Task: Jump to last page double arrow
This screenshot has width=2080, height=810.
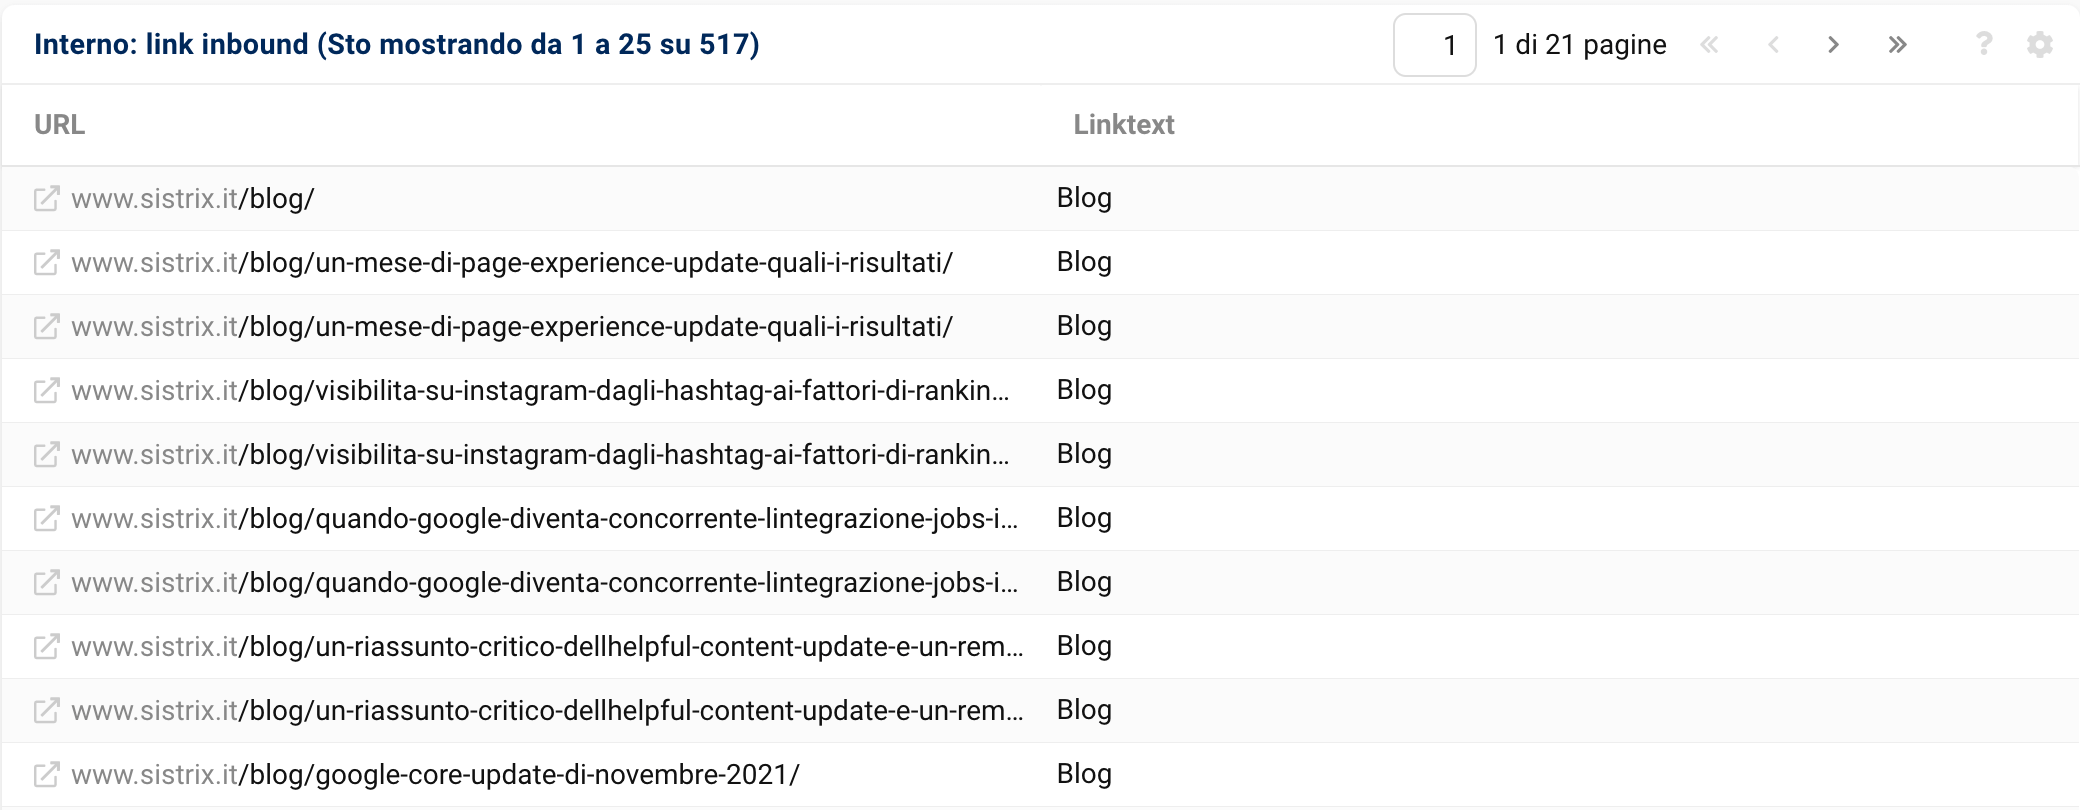Action: (1897, 44)
